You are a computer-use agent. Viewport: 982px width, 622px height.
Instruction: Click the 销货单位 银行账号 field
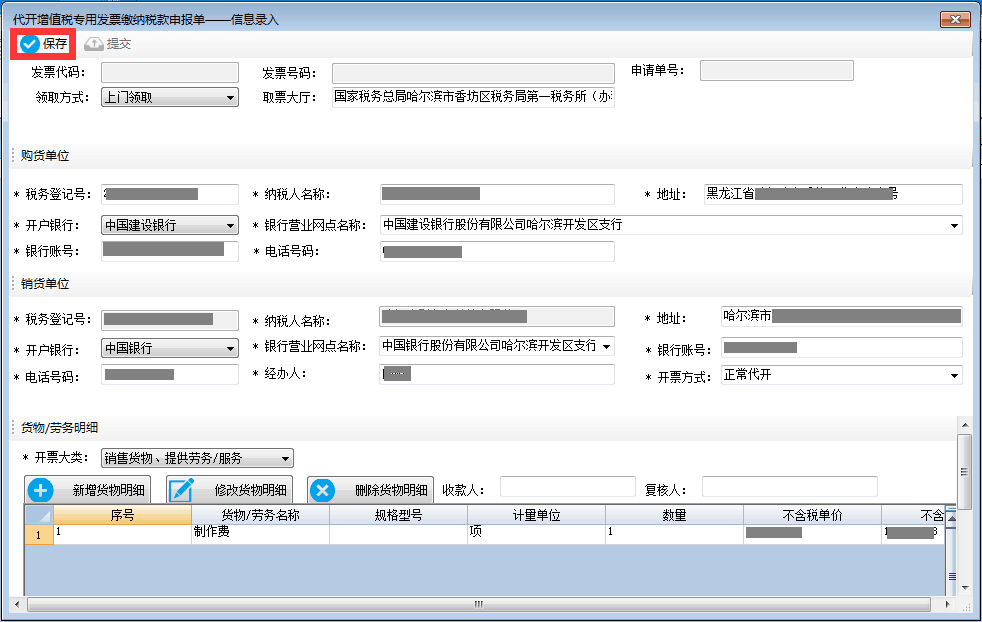[x=842, y=348]
